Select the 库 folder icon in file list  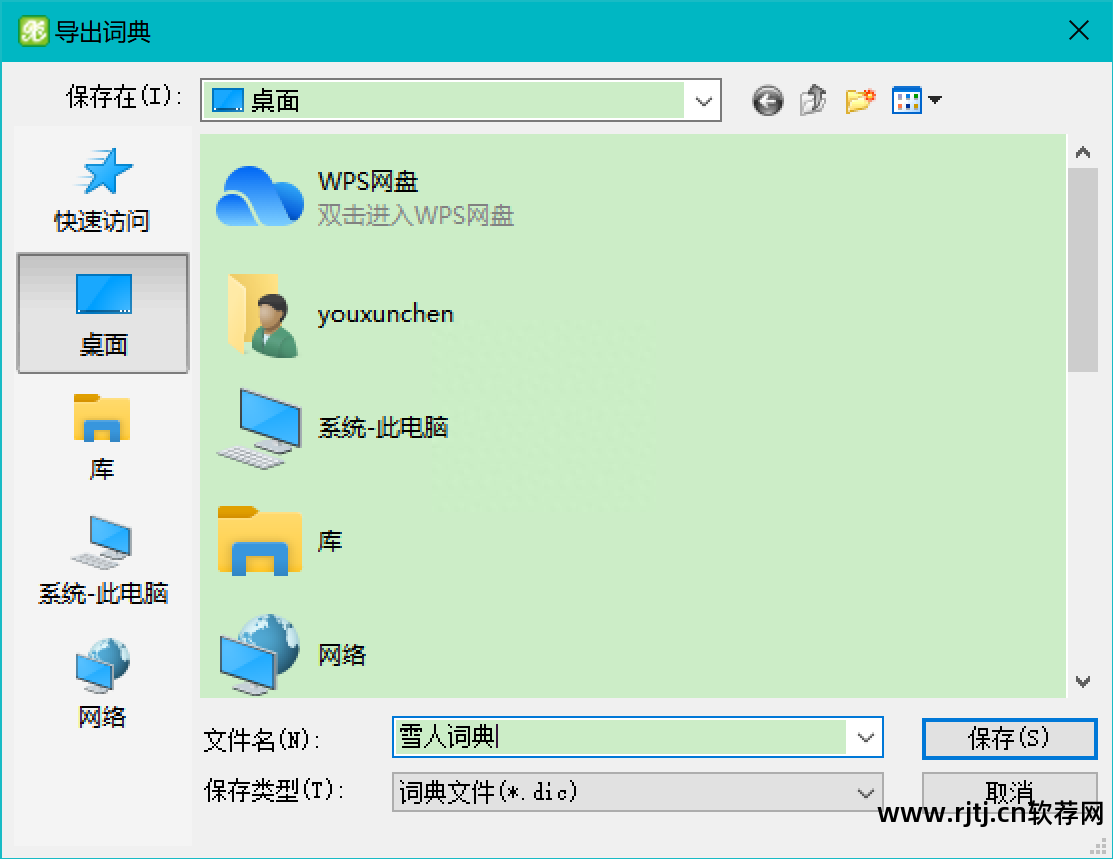click(x=259, y=541)
